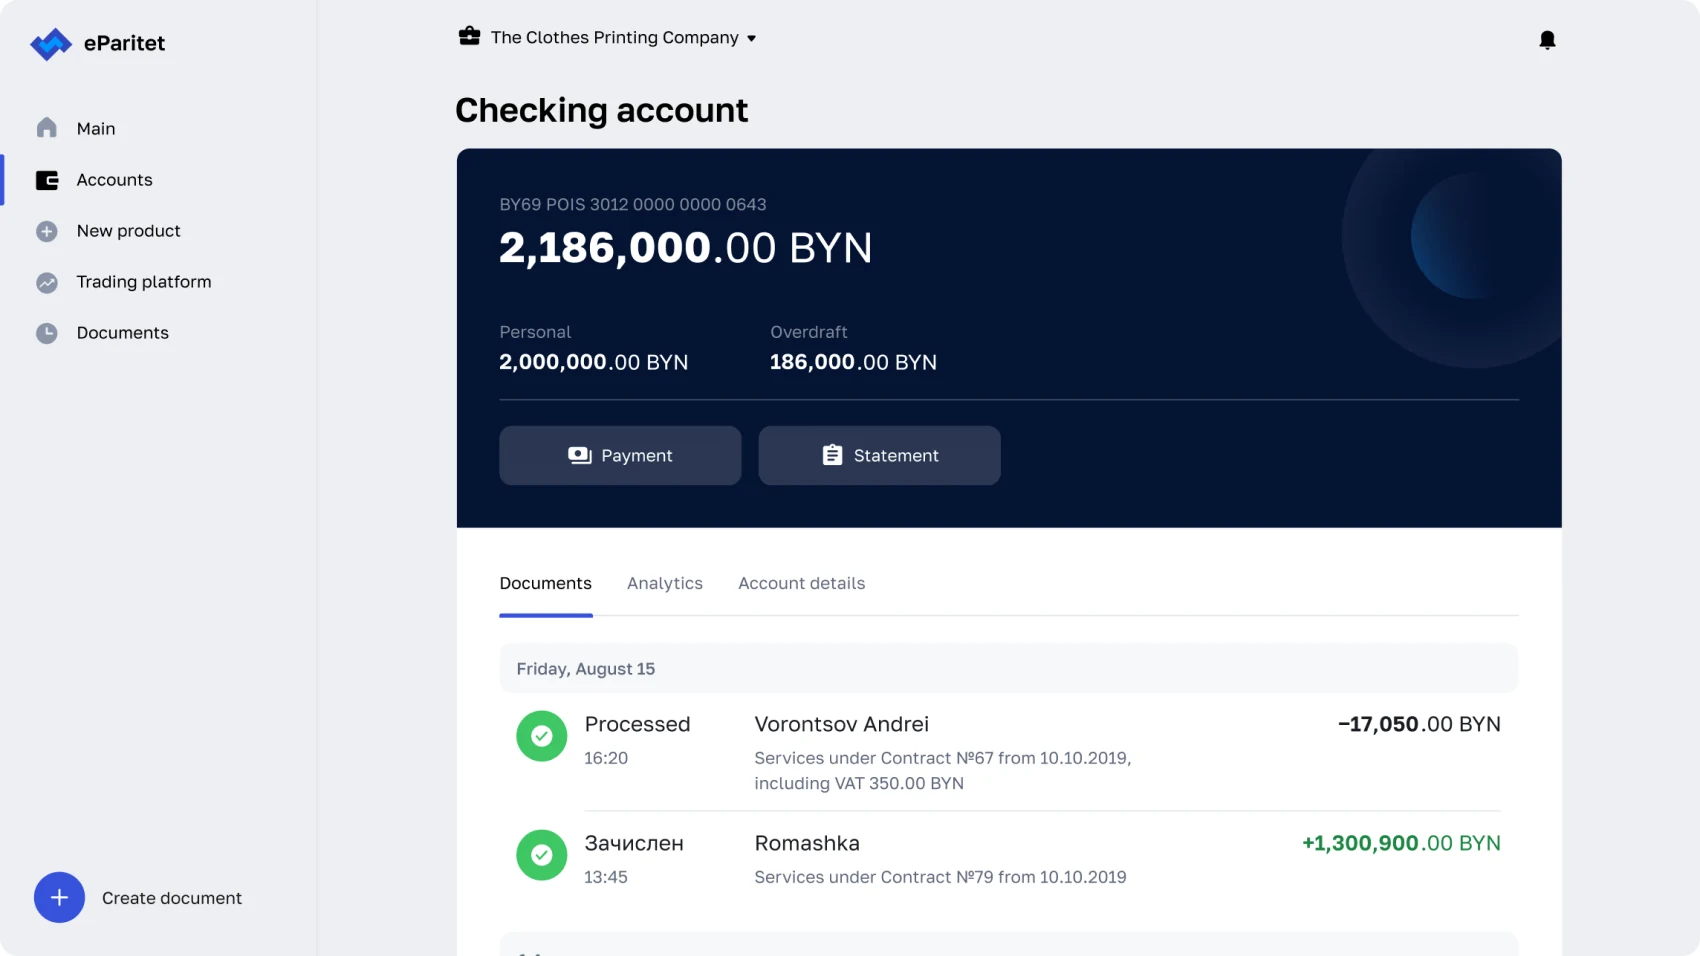The width and height of the screenshot is (1700, 956).
Task: Click the Зачислен status label
Action: (634, 843)
